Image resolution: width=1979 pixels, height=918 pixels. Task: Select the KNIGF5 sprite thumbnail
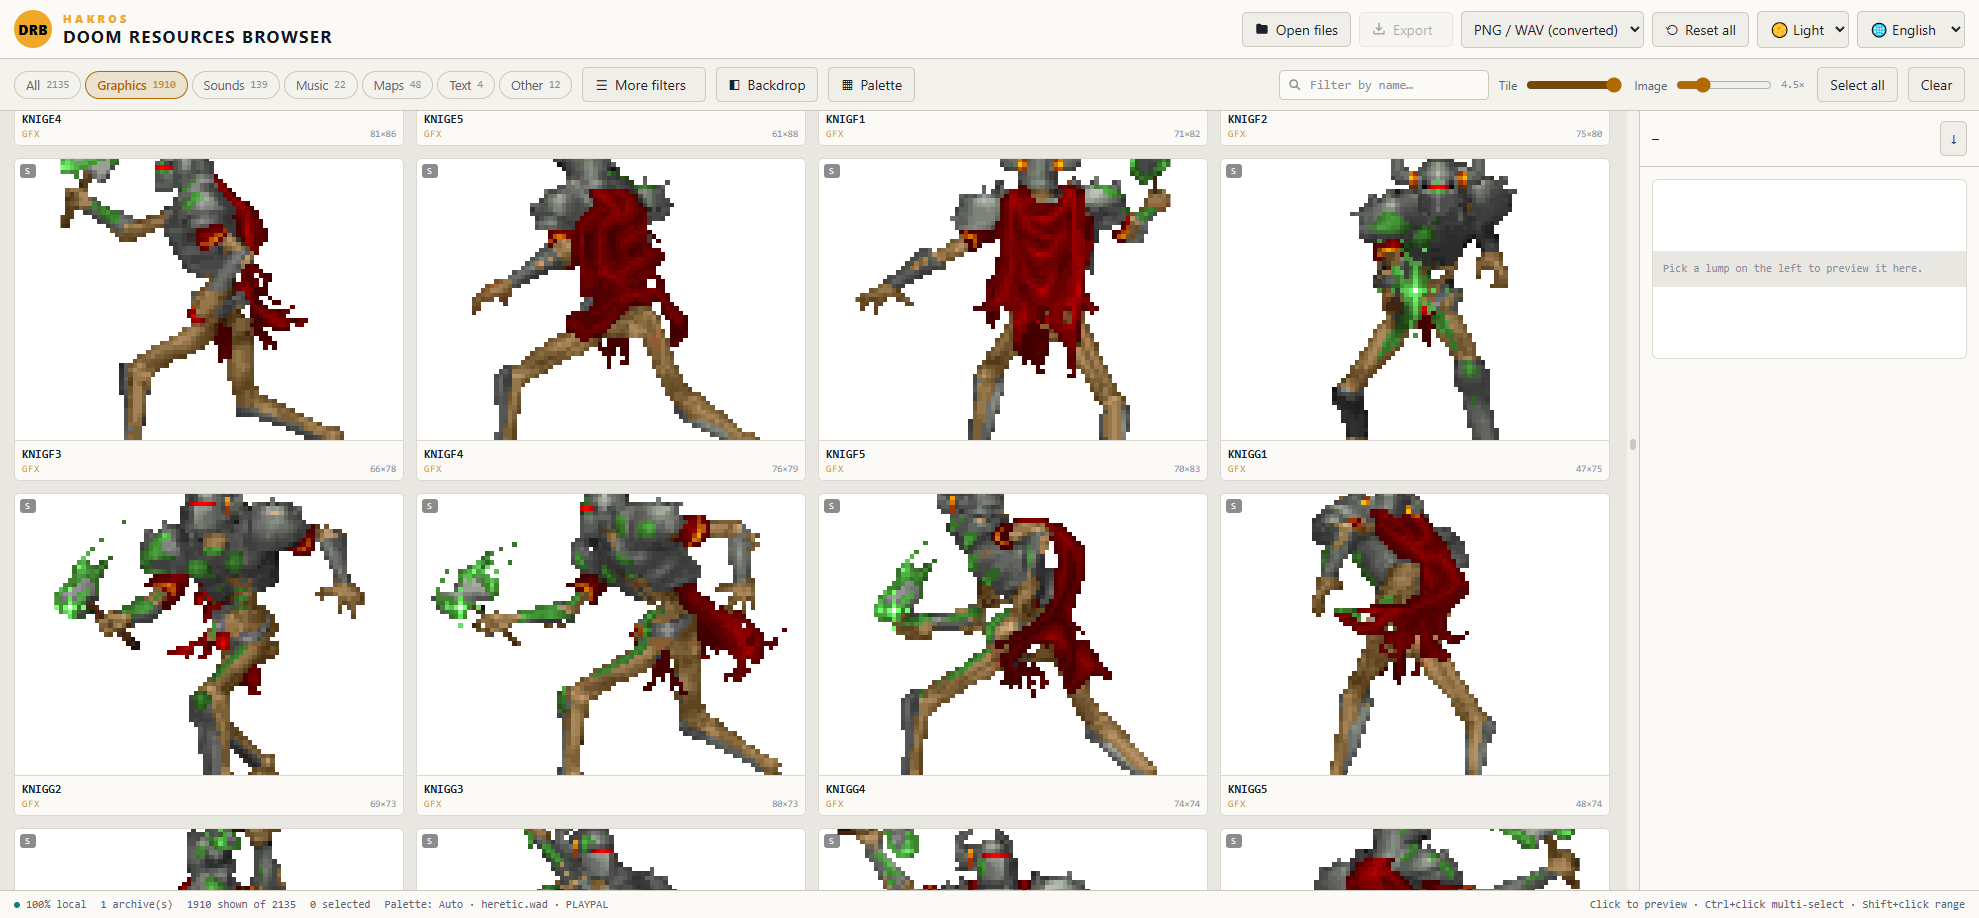click(1013, 300)
